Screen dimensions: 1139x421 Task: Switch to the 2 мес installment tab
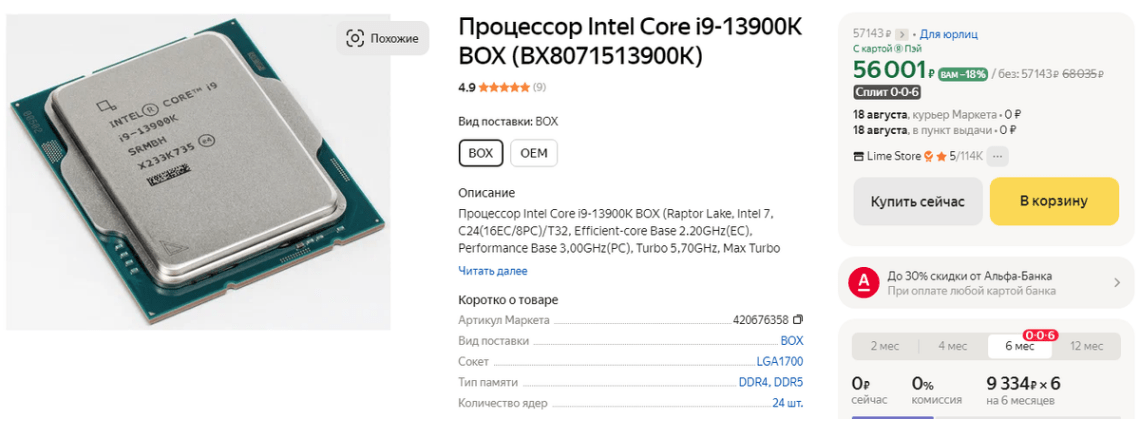coord(884,346)
